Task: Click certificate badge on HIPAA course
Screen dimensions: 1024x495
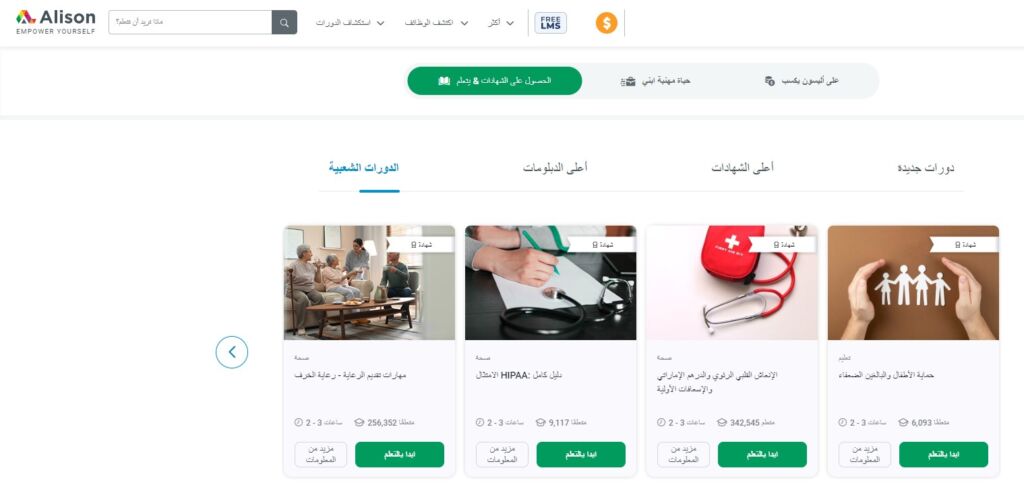Action: click(604, 244)
